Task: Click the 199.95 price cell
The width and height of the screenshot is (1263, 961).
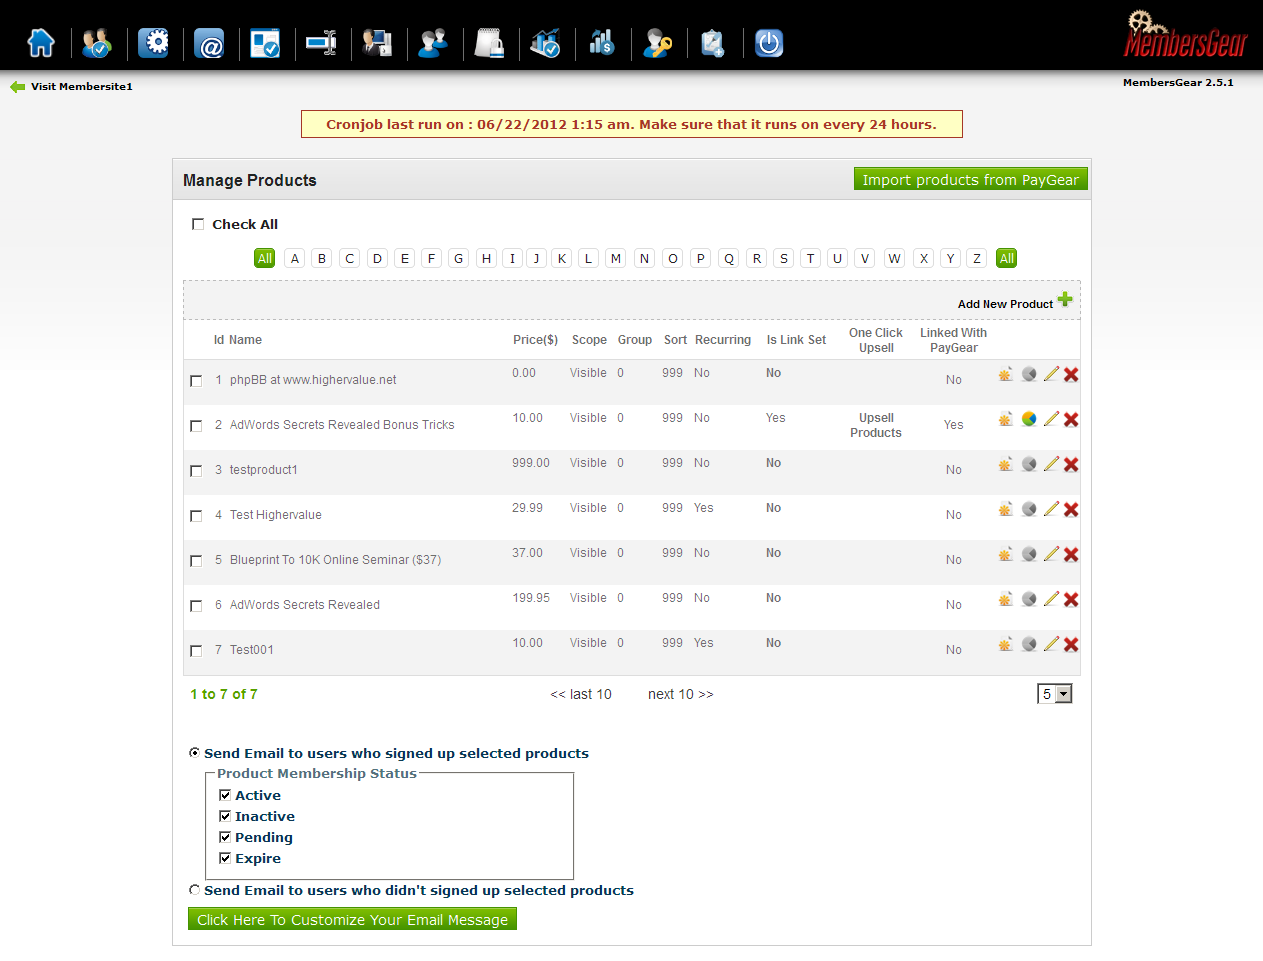Action: (531, 598)
